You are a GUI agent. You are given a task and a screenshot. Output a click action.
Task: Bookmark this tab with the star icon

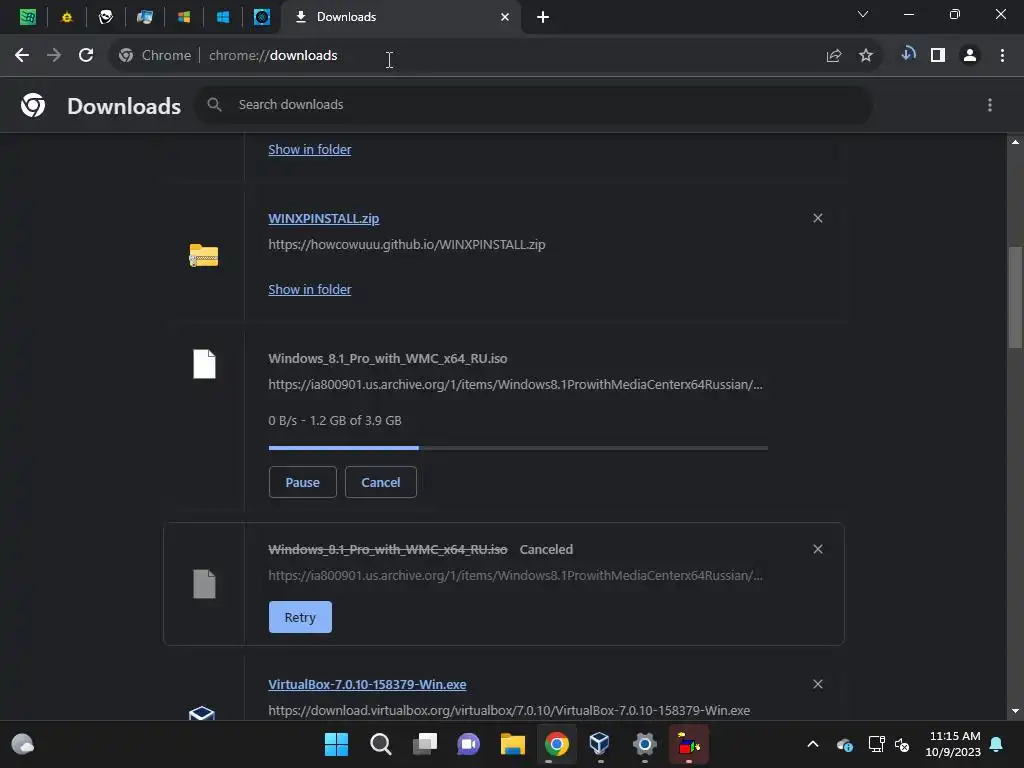click(x=866, y=56)
